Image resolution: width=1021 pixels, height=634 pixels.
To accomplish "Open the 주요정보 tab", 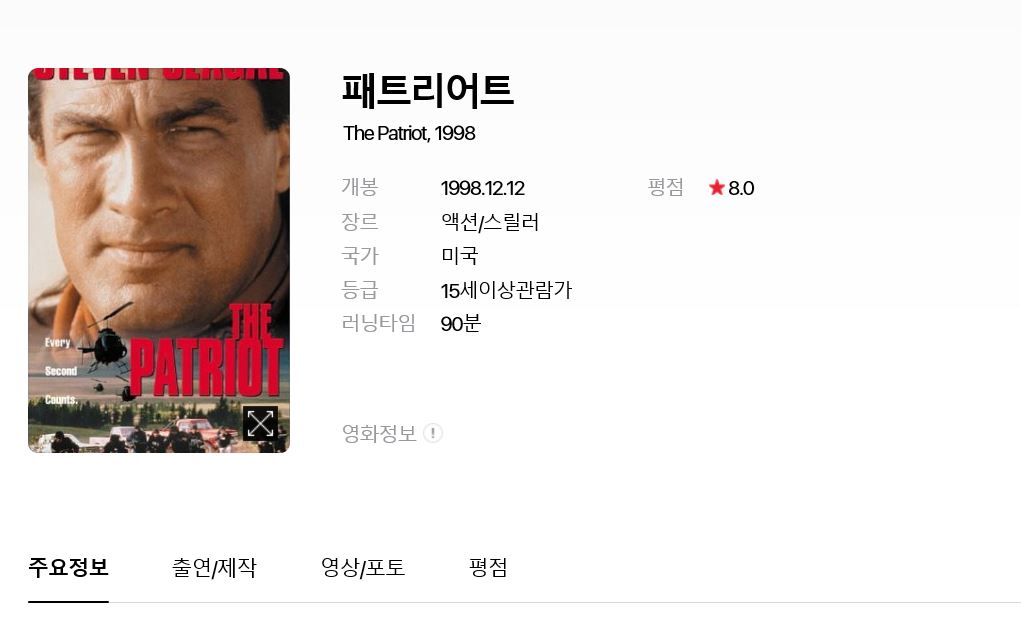I will click(x=68, y=568).
